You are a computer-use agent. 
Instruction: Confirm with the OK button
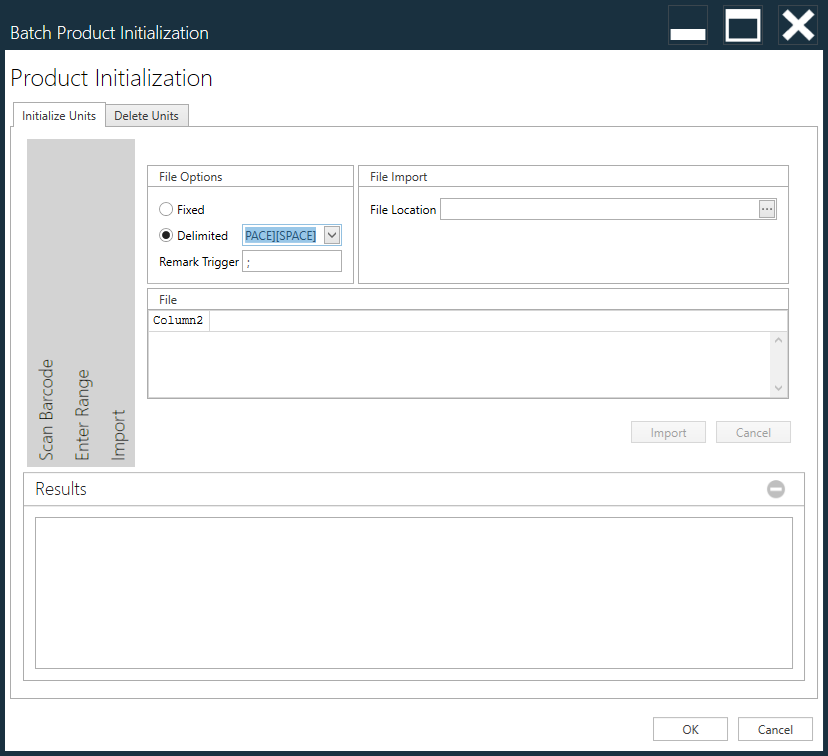click(690, 729)
